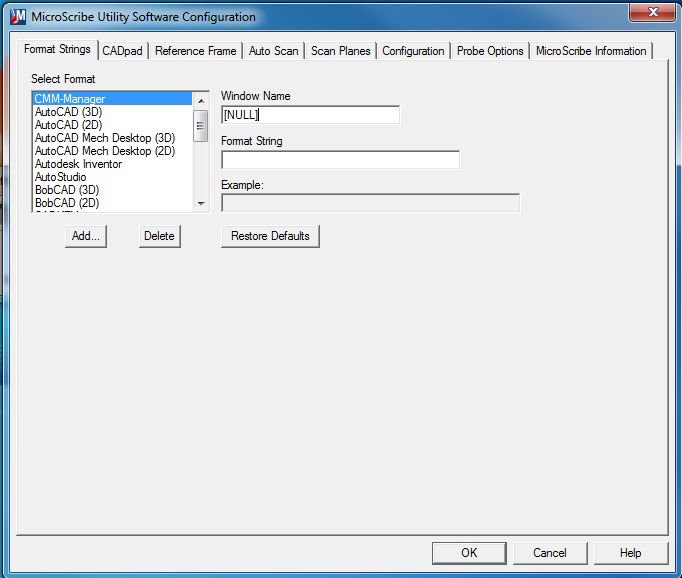Open the CADpad tab

122,51
